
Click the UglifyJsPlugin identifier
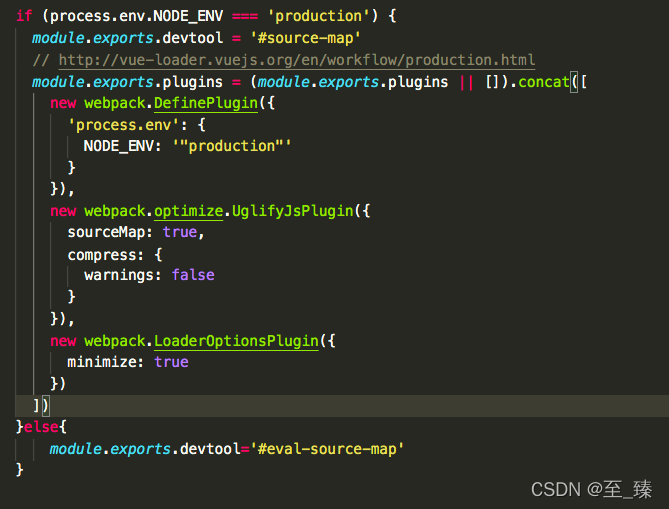[x=293, y=211]
